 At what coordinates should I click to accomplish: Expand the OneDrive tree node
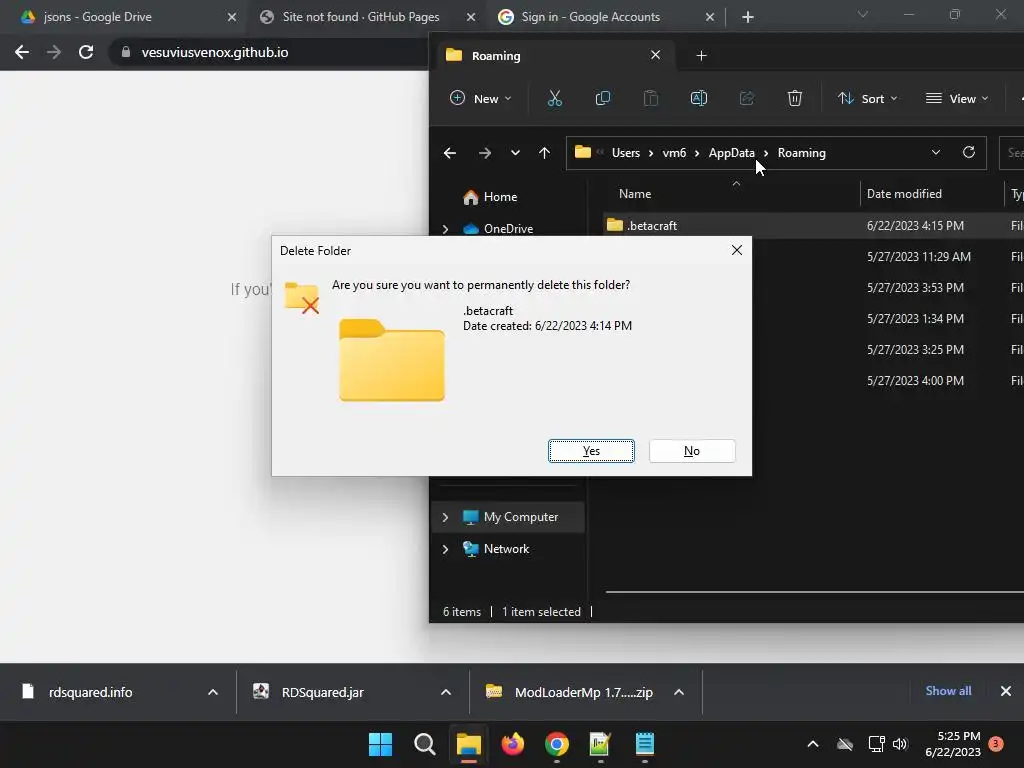(x=445, y=229)
